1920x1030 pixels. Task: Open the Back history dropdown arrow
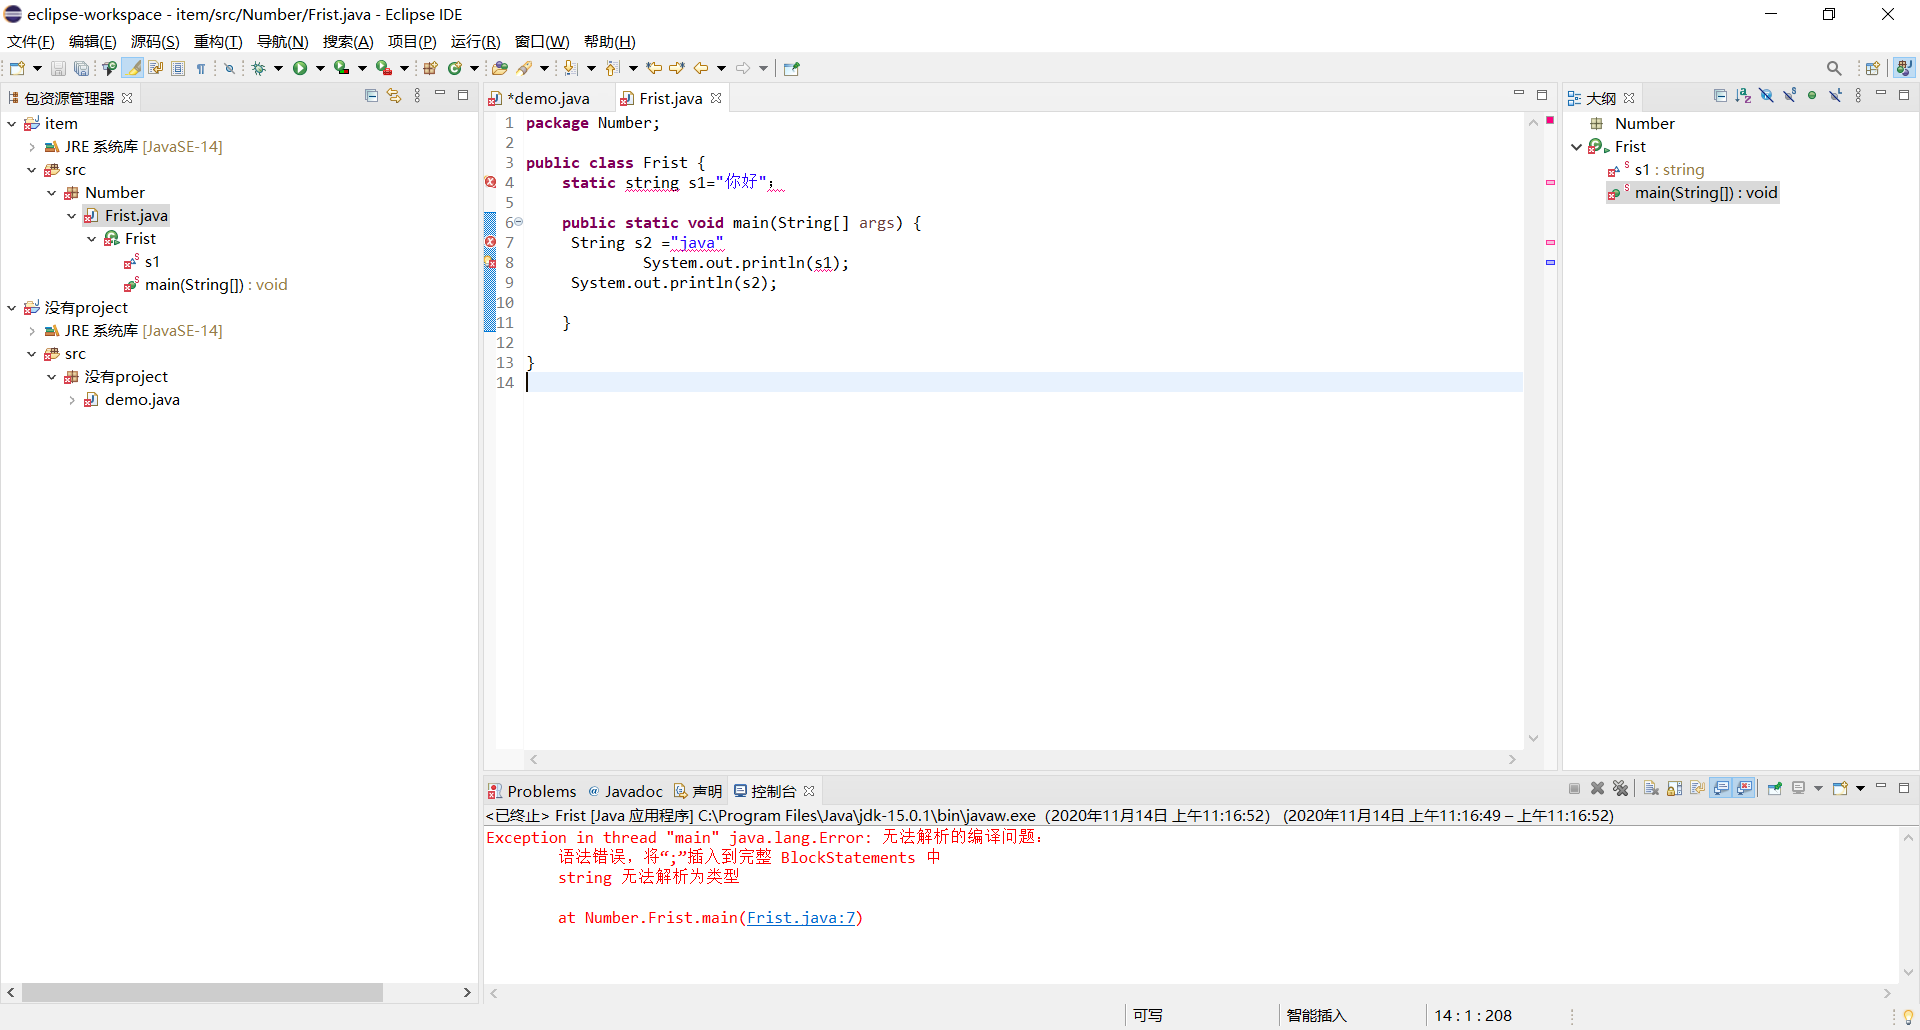[x=721, y=68]
